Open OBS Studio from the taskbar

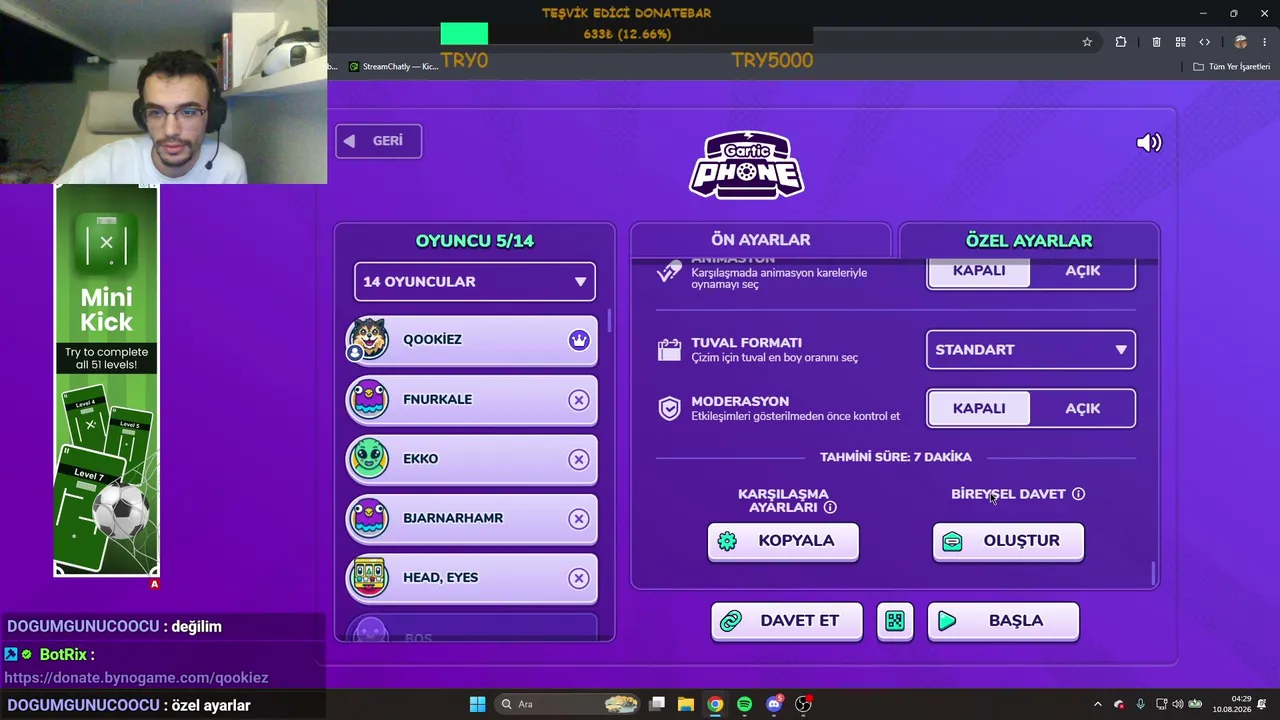[x=803, y=704]
